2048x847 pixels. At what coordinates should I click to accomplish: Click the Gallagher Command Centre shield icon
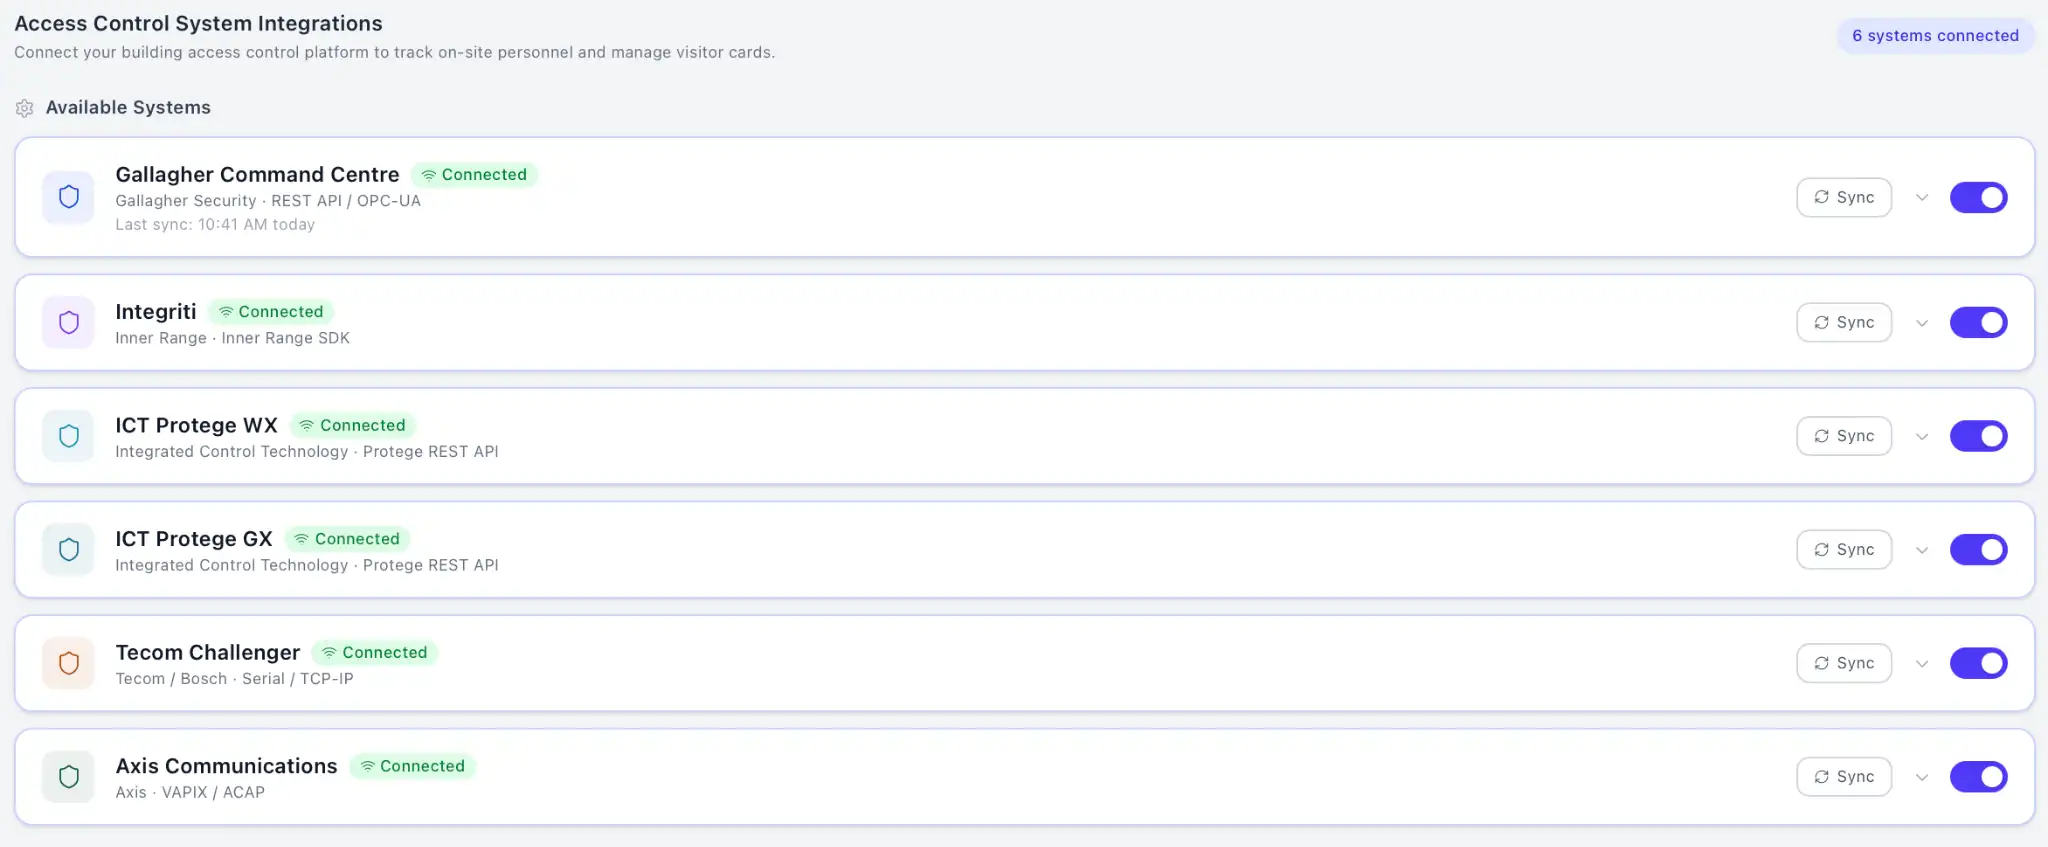coord(69,197)
